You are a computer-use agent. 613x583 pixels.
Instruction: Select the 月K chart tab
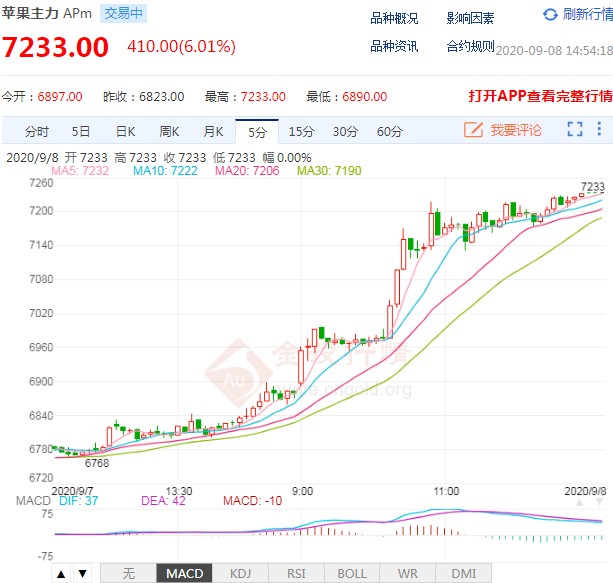213,132
